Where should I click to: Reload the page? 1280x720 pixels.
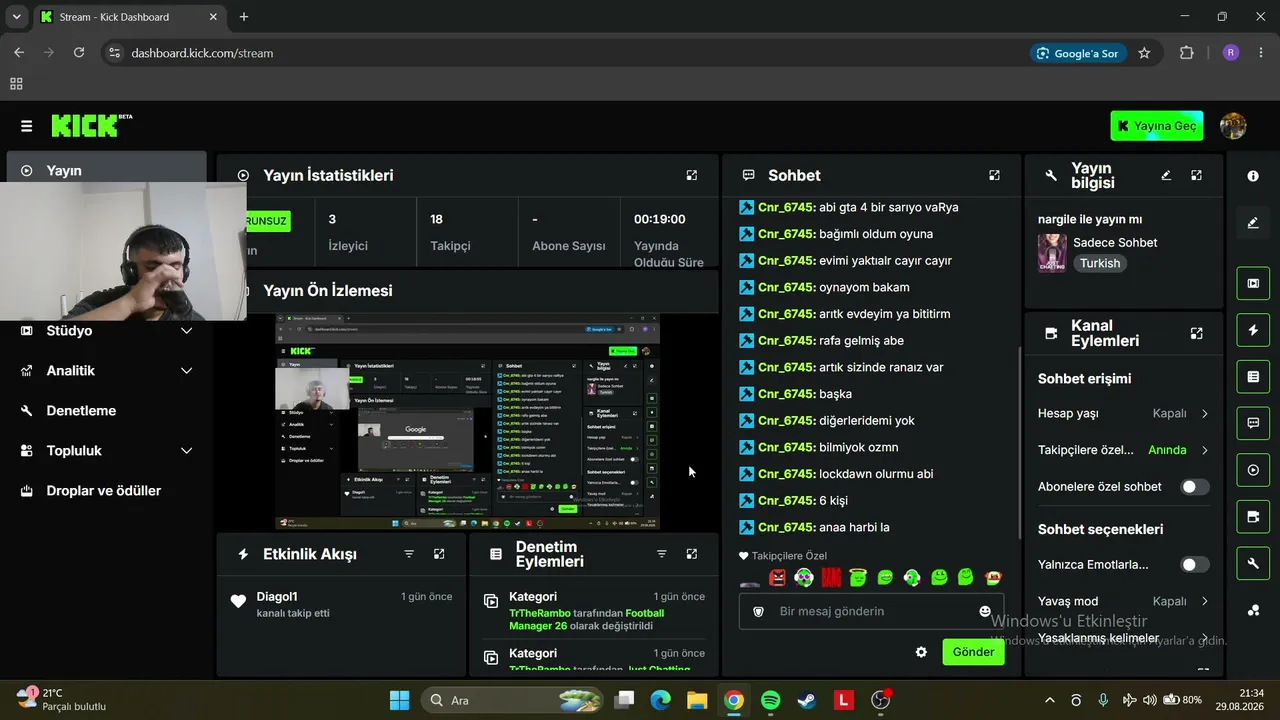79,53
